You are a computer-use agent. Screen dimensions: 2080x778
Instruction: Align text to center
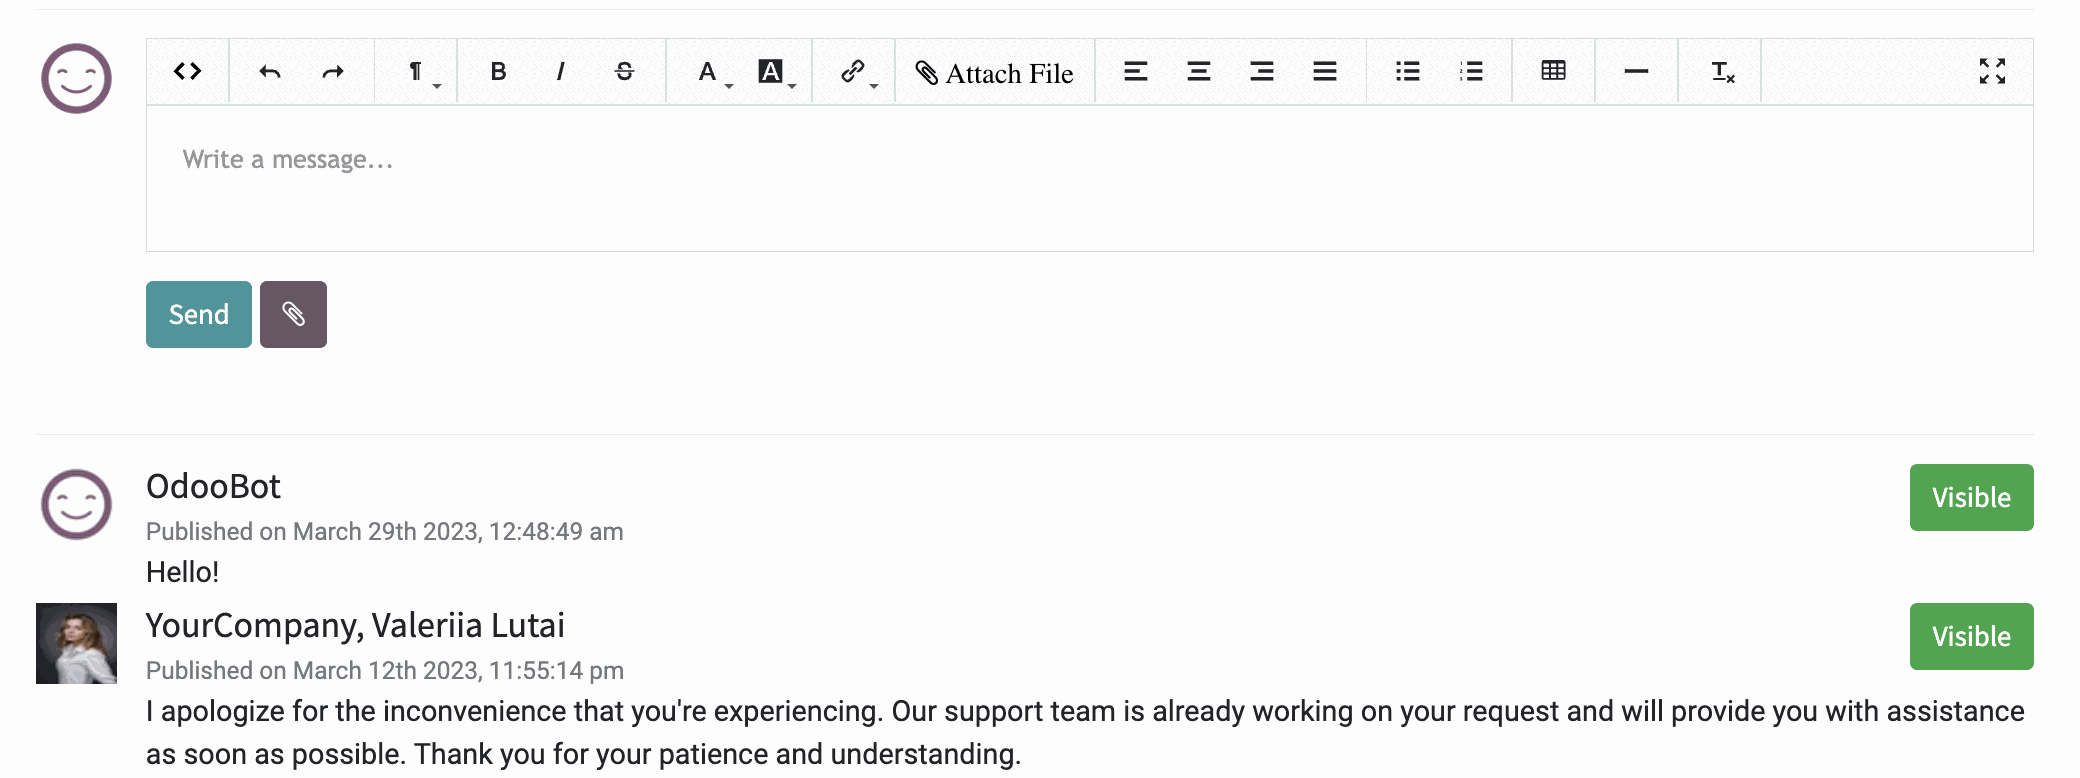(x=1199, y=72)
